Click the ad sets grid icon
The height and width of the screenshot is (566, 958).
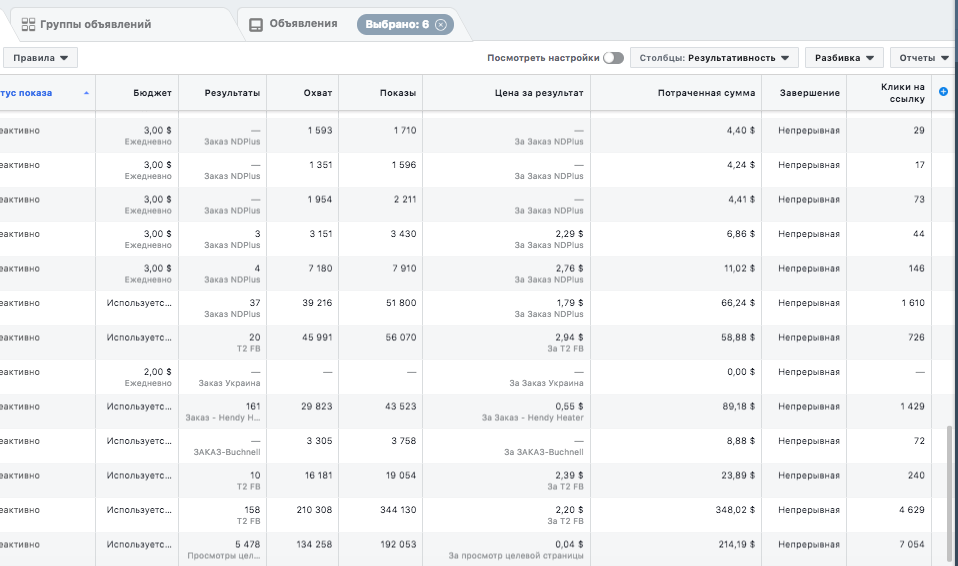(28, 24)
